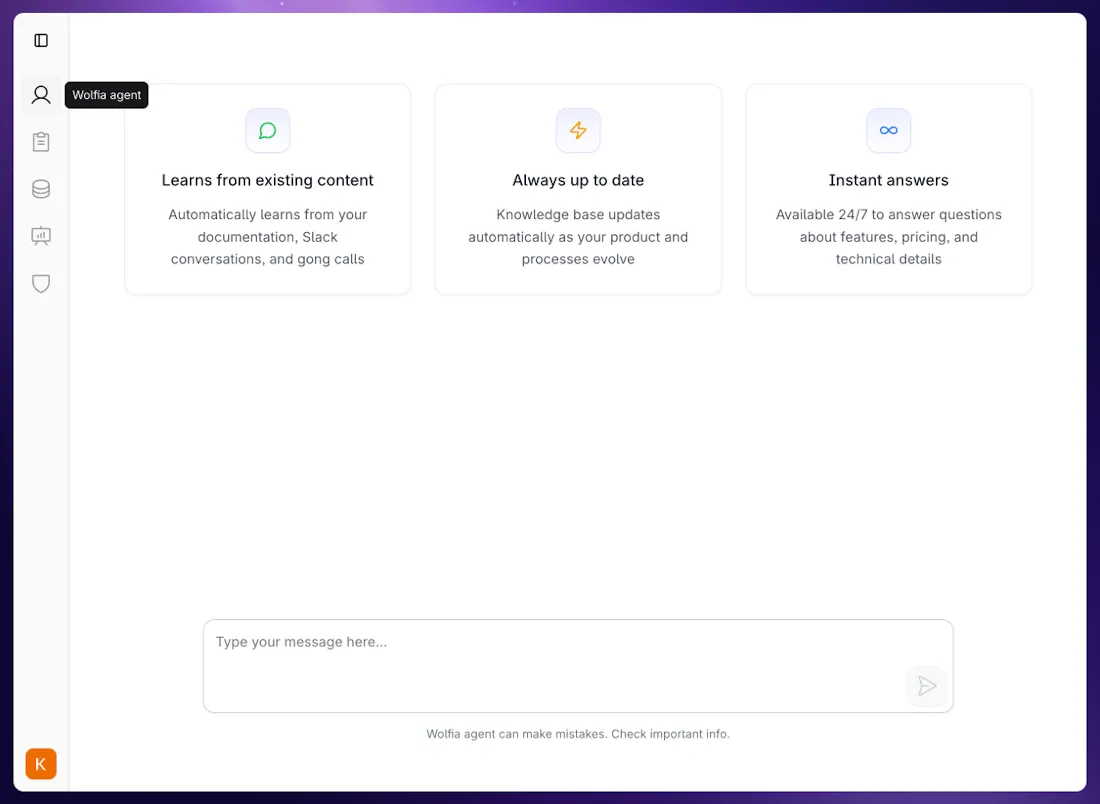This screenshot has width=1100, height=804.
Task: Select the 'Learns from existing content' heading
Action: 267,180
